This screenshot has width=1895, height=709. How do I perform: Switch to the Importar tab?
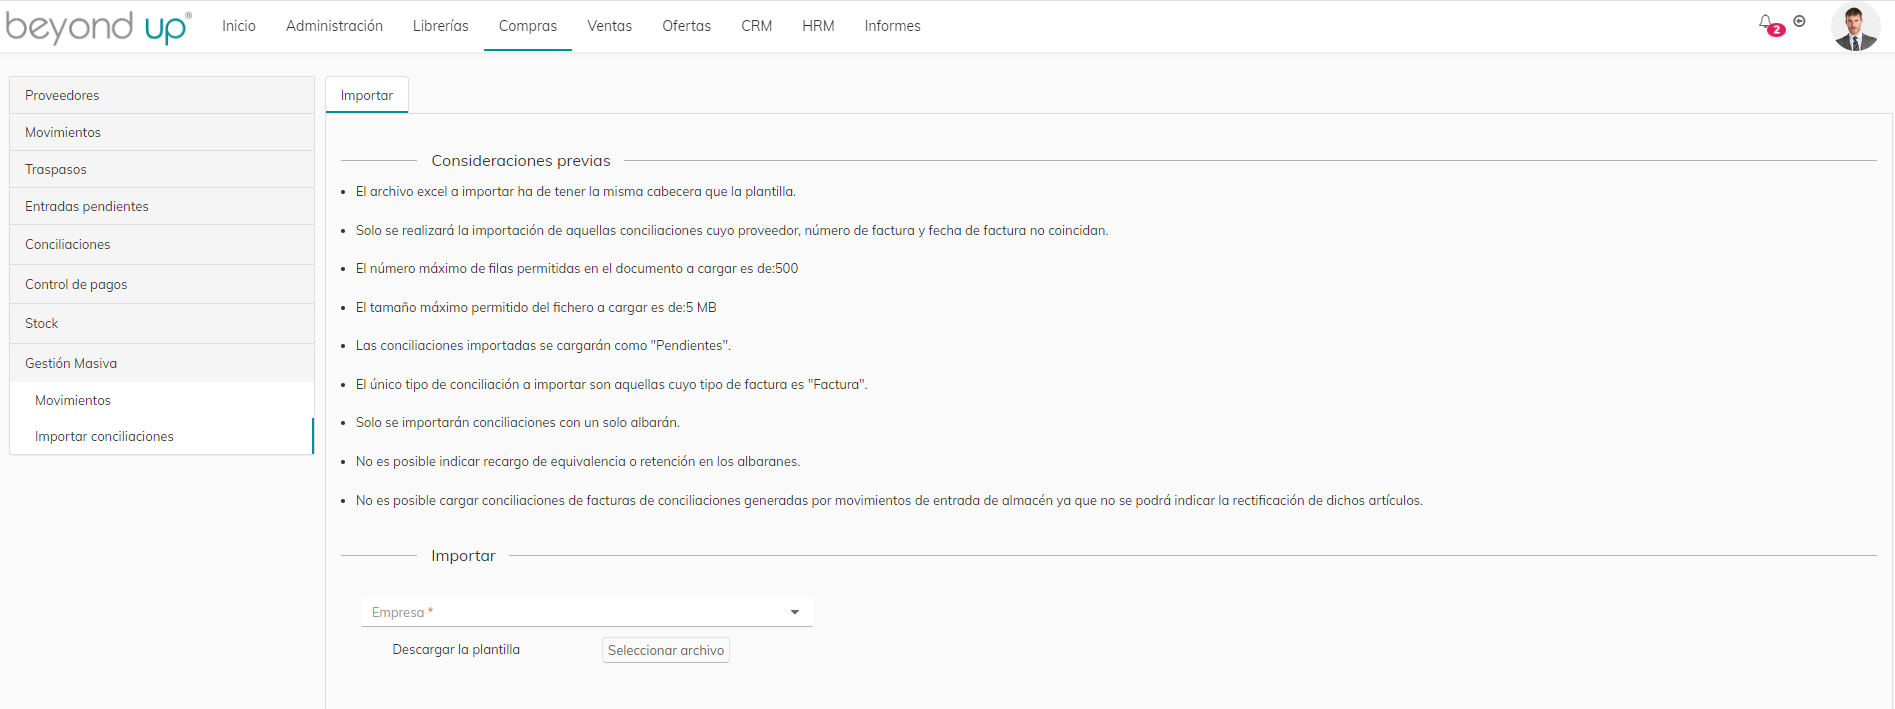(367, 96)
